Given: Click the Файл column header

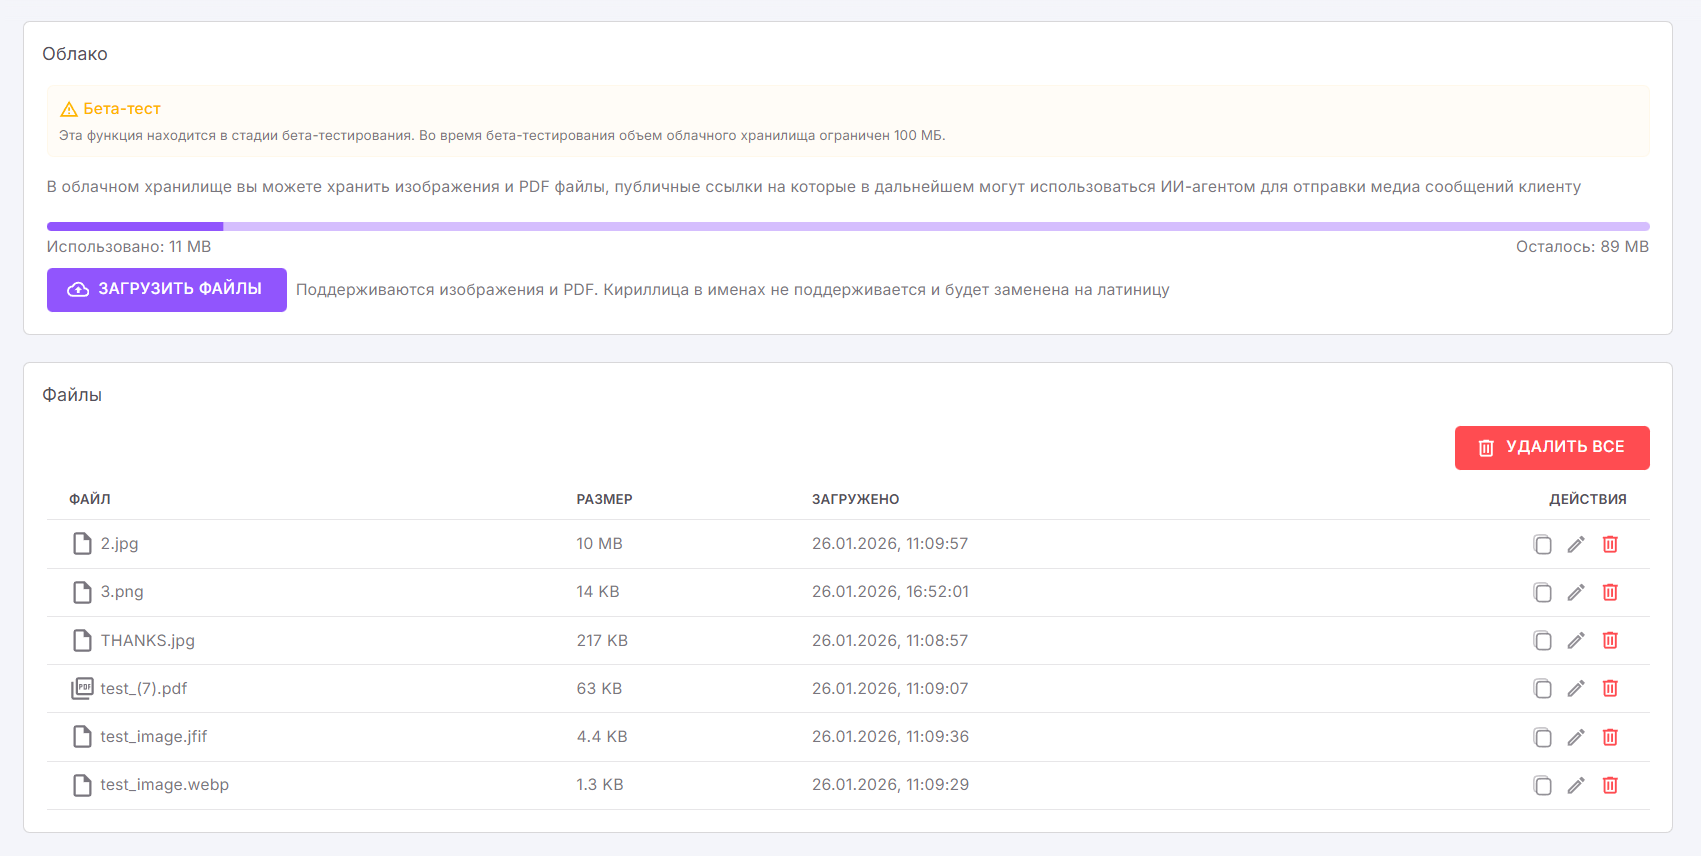Looking at the screenshot, I should 90,499.
